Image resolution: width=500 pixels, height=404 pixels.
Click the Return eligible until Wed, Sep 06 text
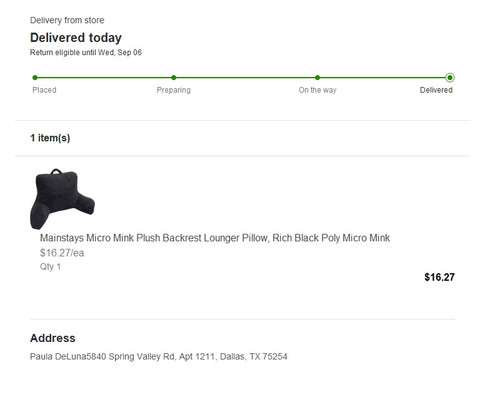[x=86, y=52]
